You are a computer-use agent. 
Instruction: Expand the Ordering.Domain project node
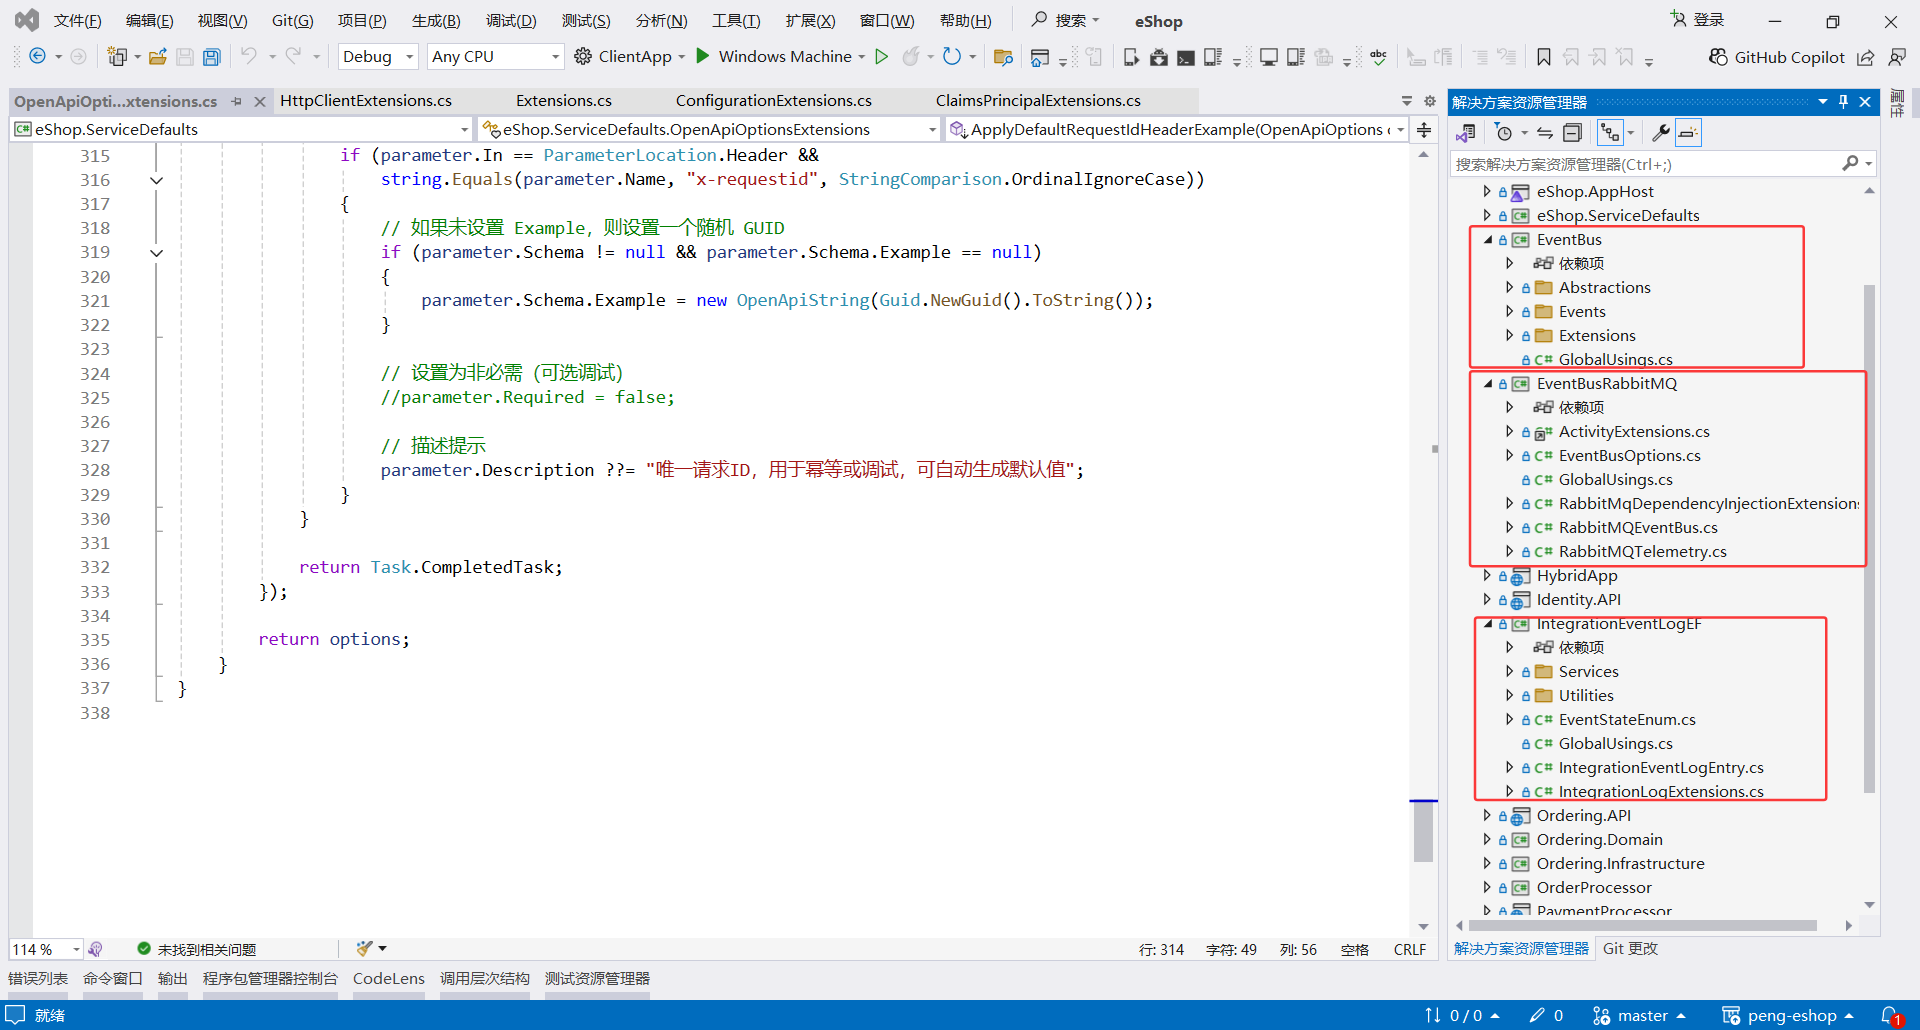(1487, 840)
